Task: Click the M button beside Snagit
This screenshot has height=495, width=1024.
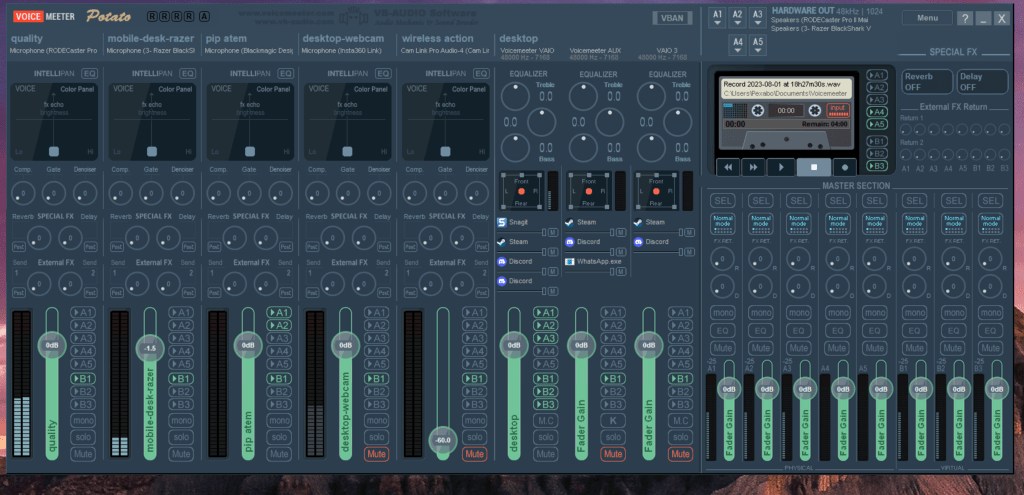Action: pos(552,232)
